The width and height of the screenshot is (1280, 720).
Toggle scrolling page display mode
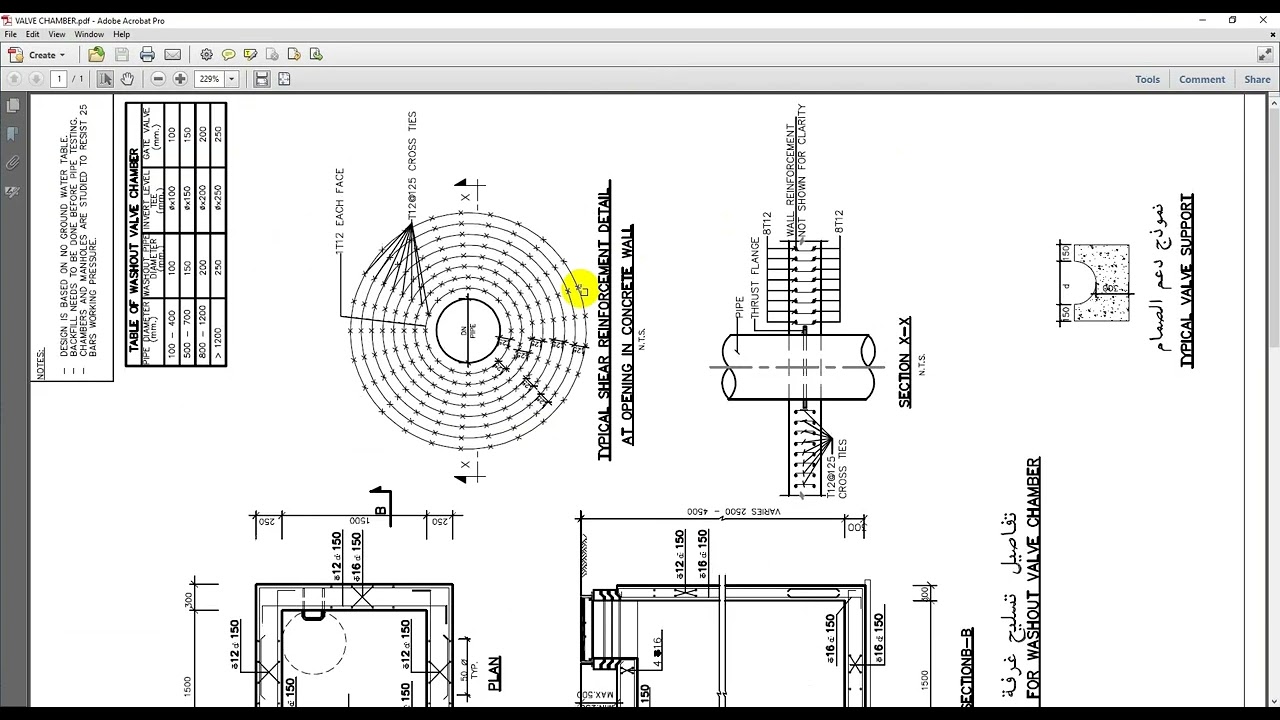[262, 79]
